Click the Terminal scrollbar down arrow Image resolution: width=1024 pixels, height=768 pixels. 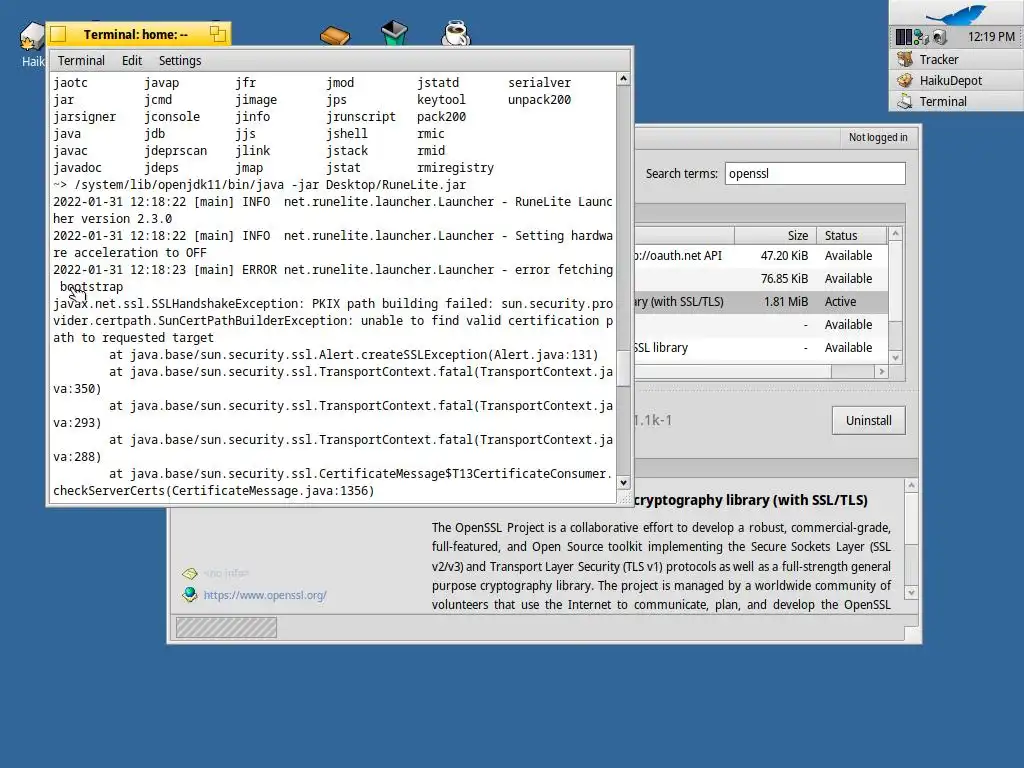click(x=624, y=483)
